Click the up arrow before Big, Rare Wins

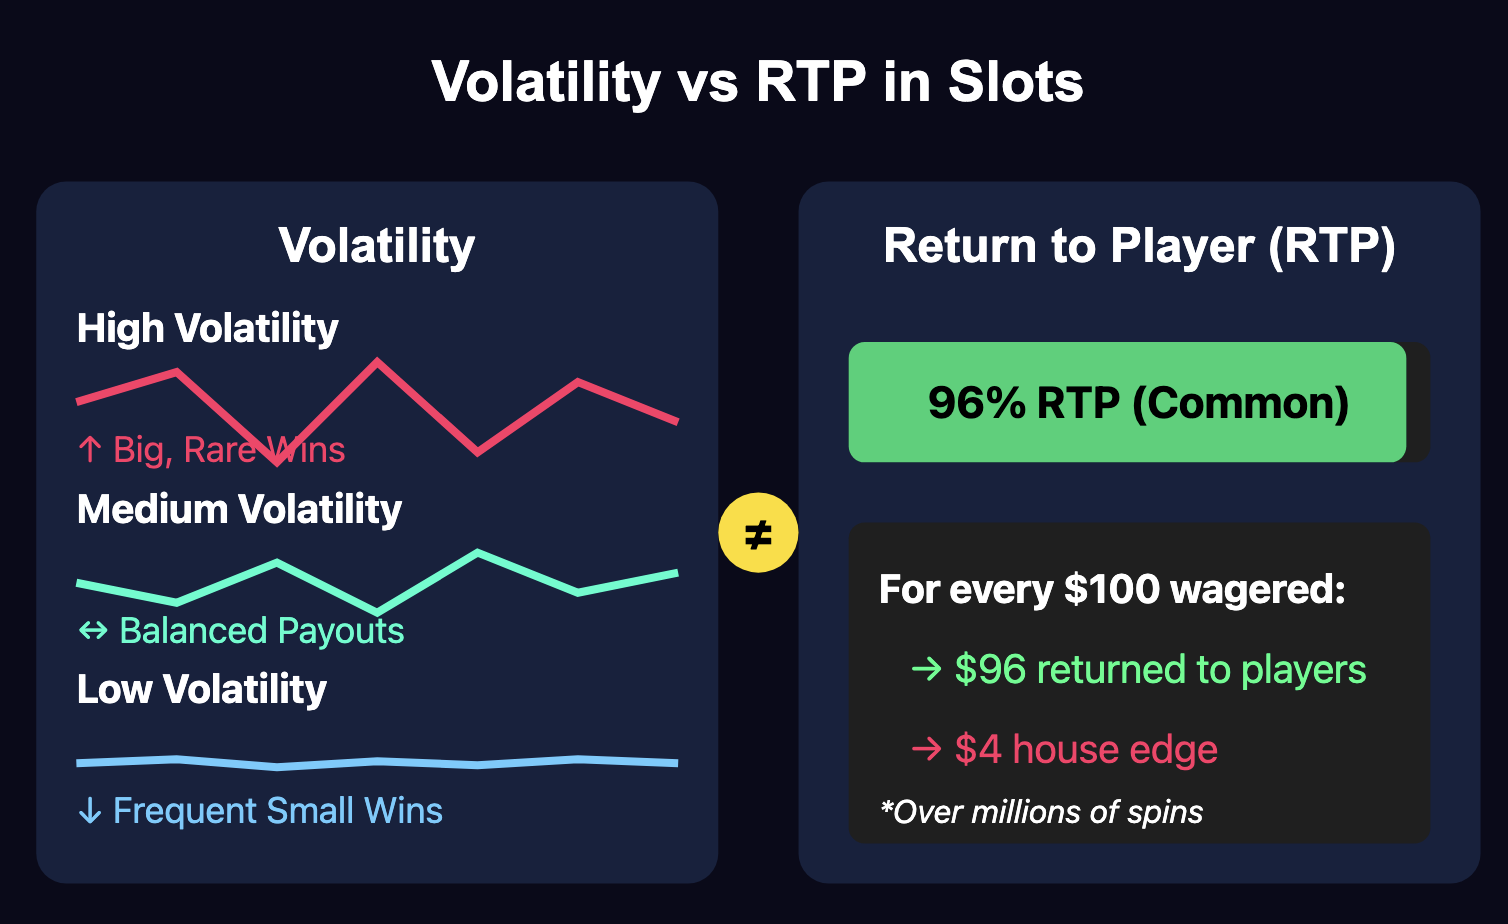click(90, 450)
